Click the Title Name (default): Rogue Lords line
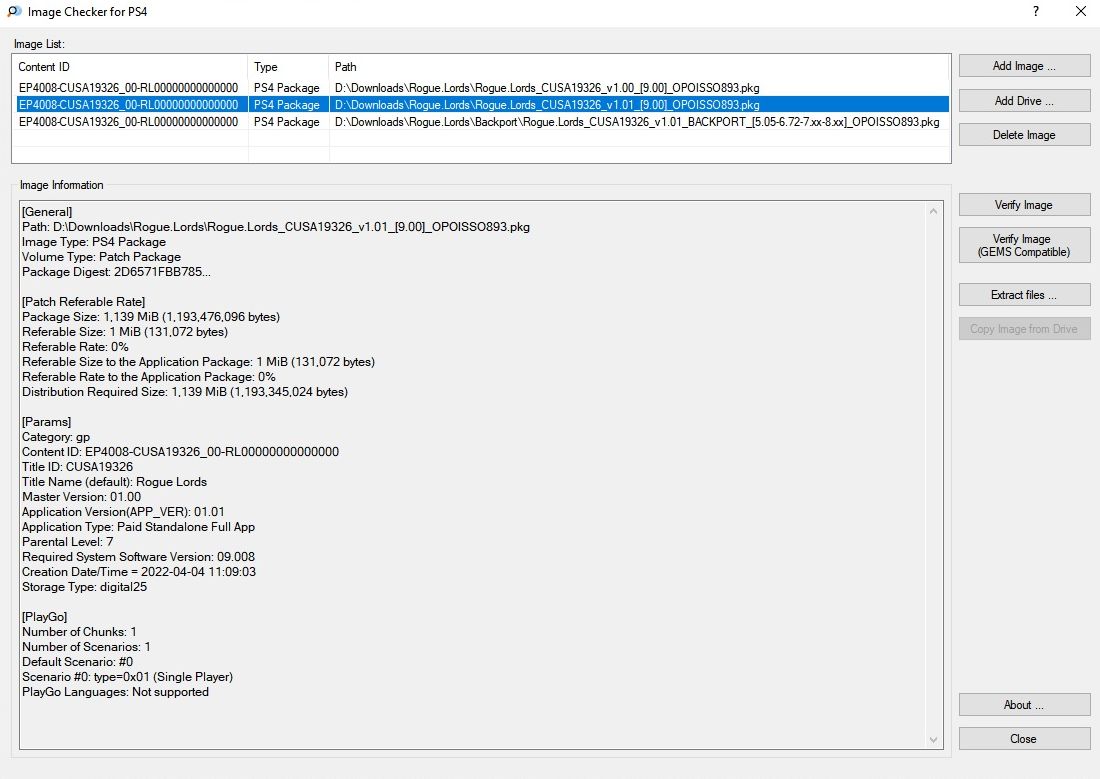The height and width of the screenshot is (779, 1100). click(114, 481)
